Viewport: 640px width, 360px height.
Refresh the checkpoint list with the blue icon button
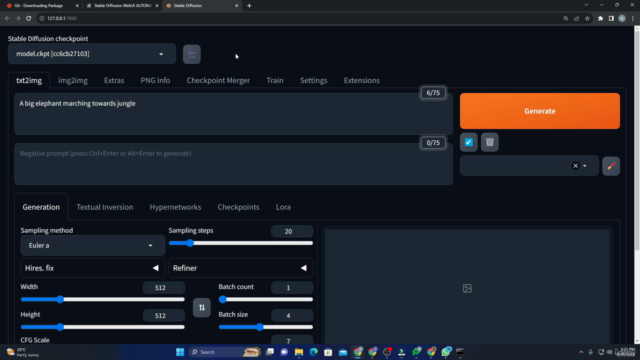tap(191, 54)
